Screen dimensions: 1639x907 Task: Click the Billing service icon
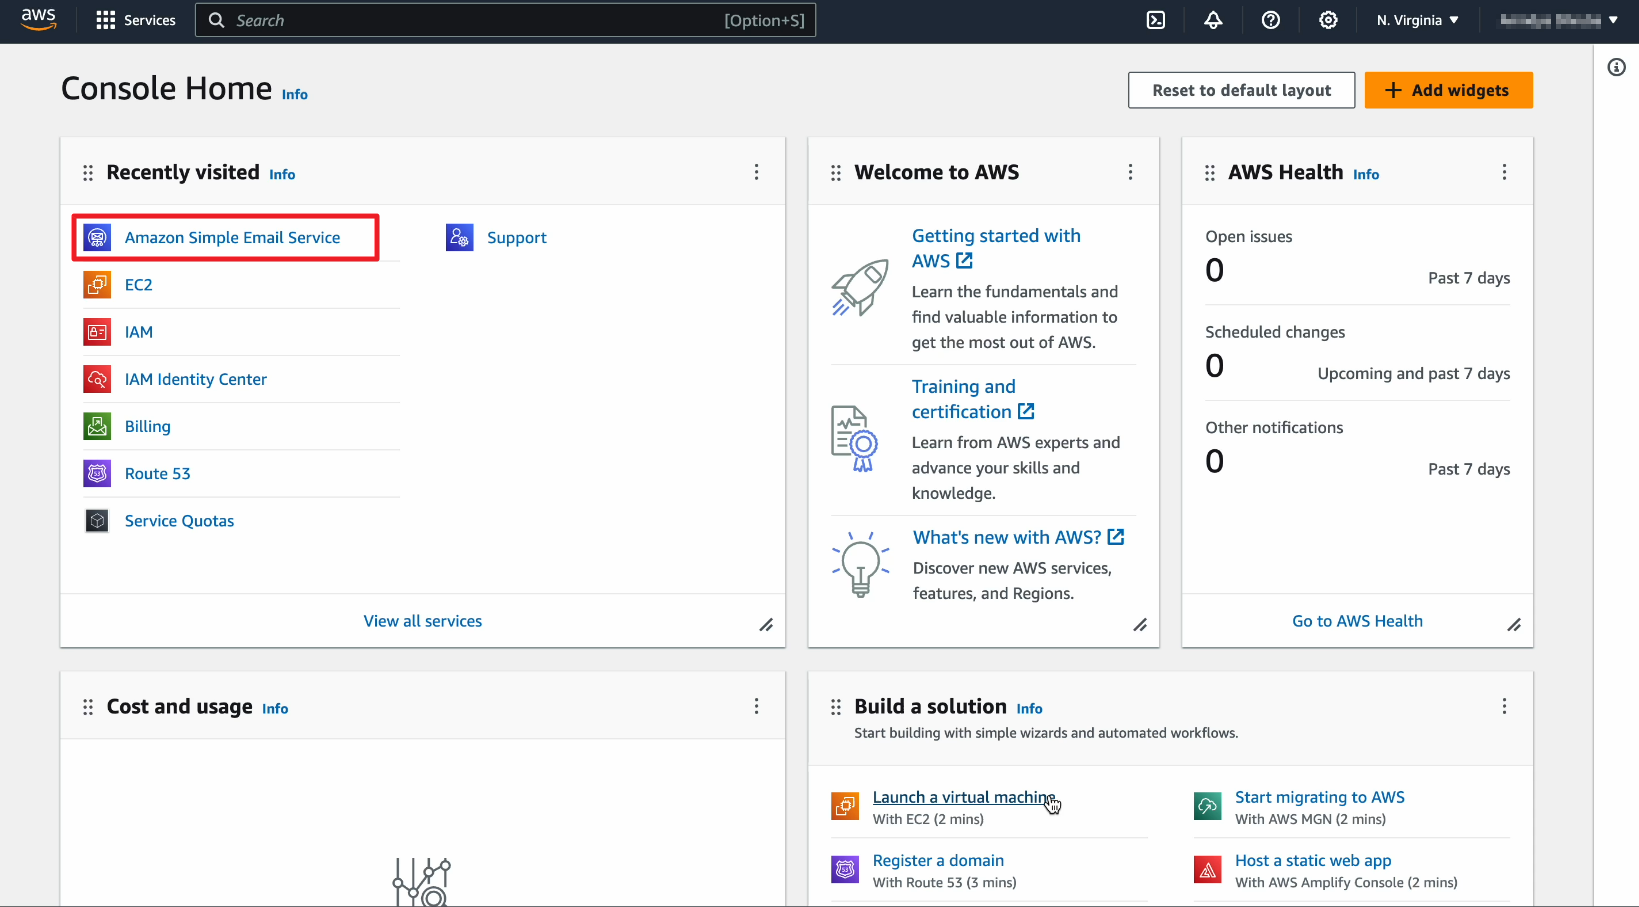click(x=97, y=427)
